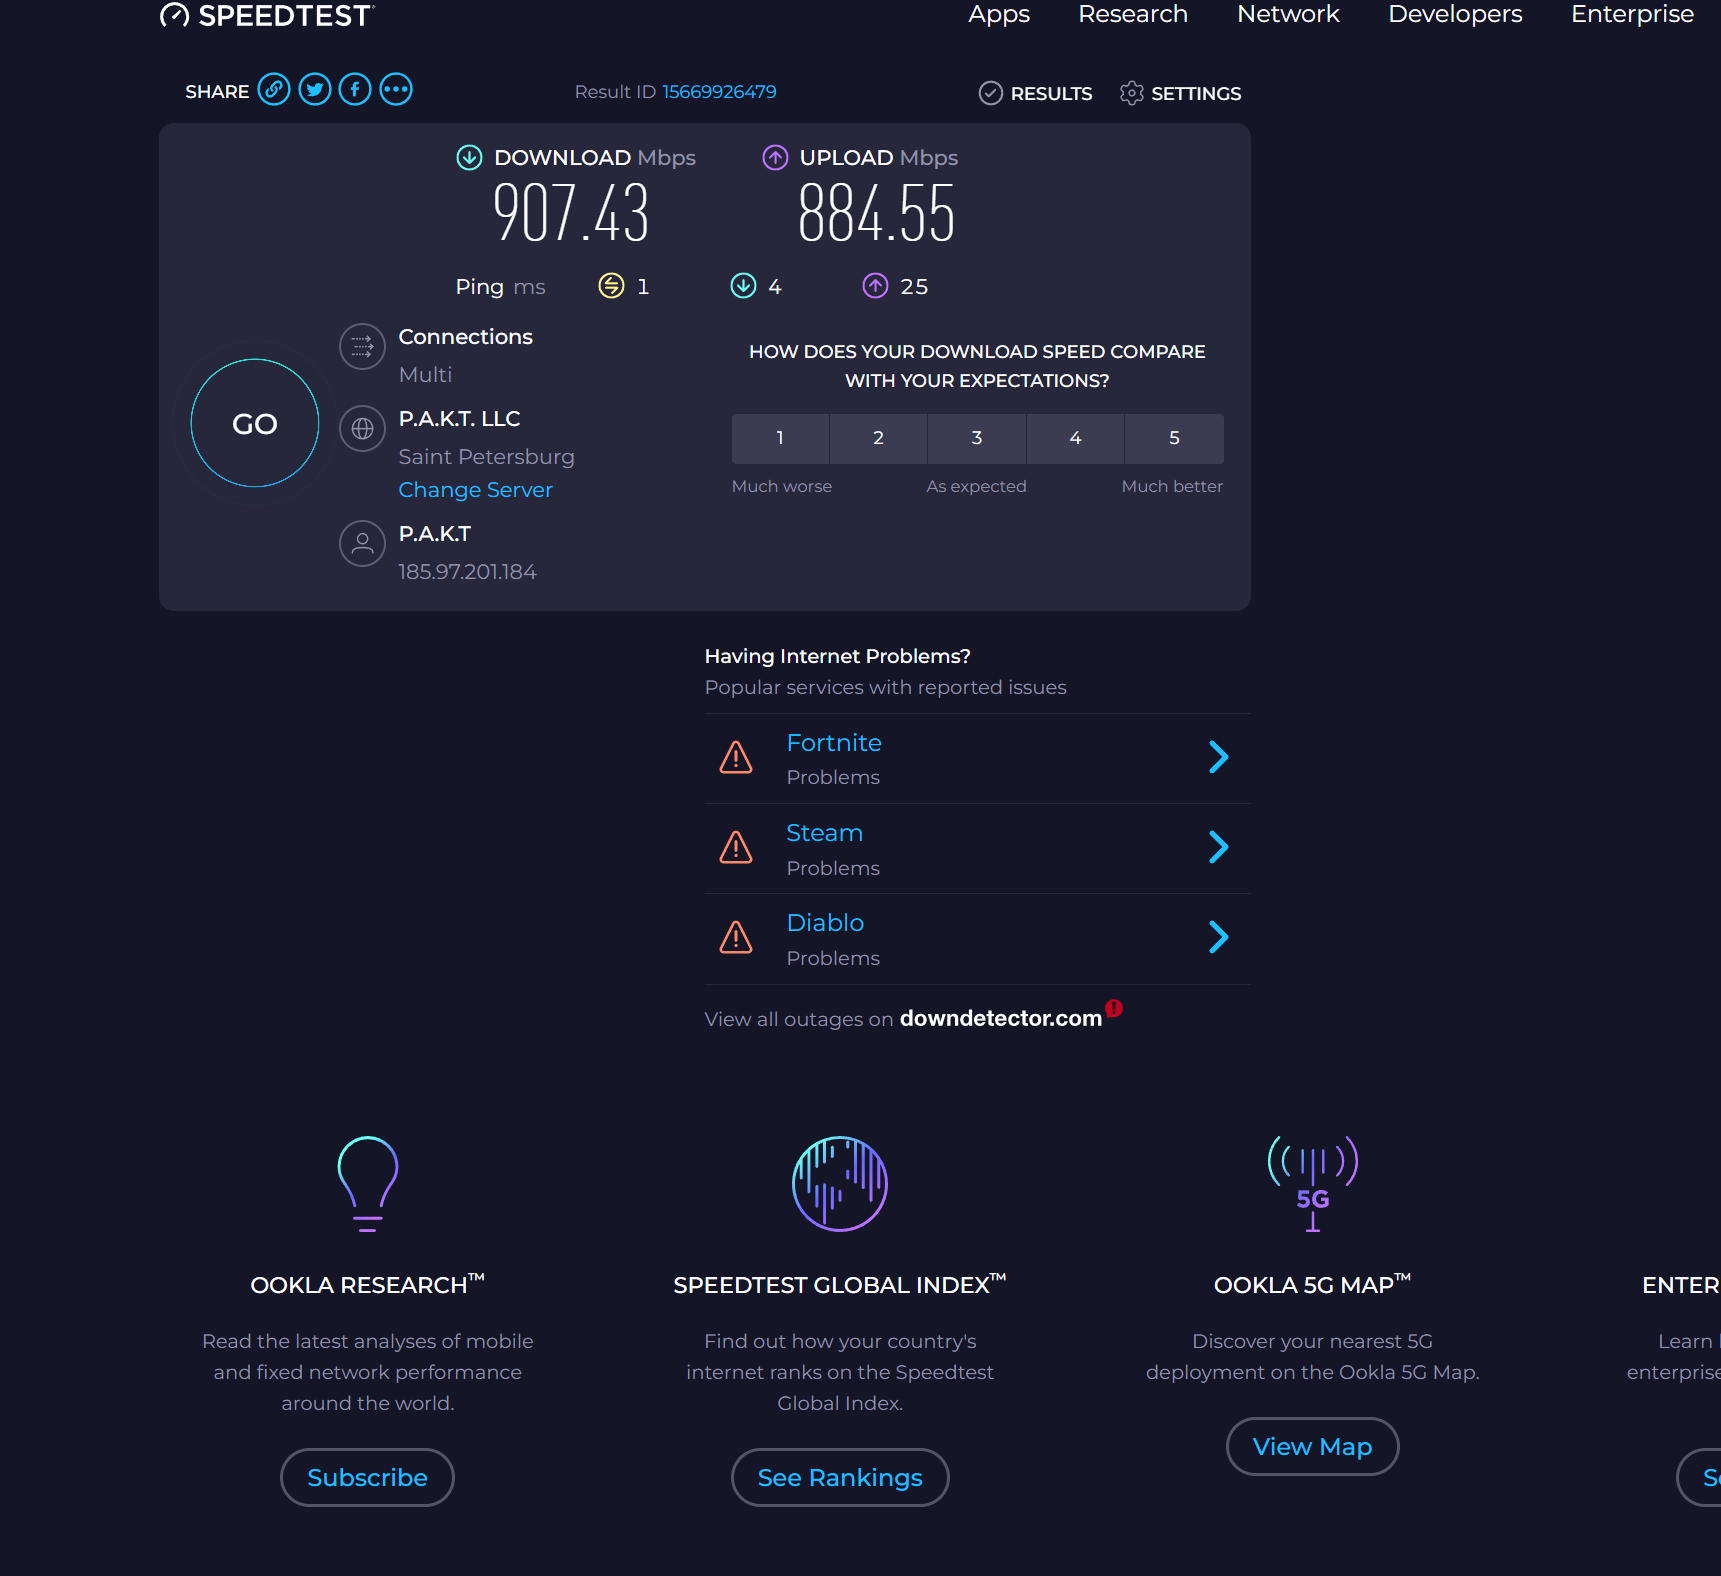Click the SPEEDTEST GLOBAL INDEX heading

[x=840, y=1285]
